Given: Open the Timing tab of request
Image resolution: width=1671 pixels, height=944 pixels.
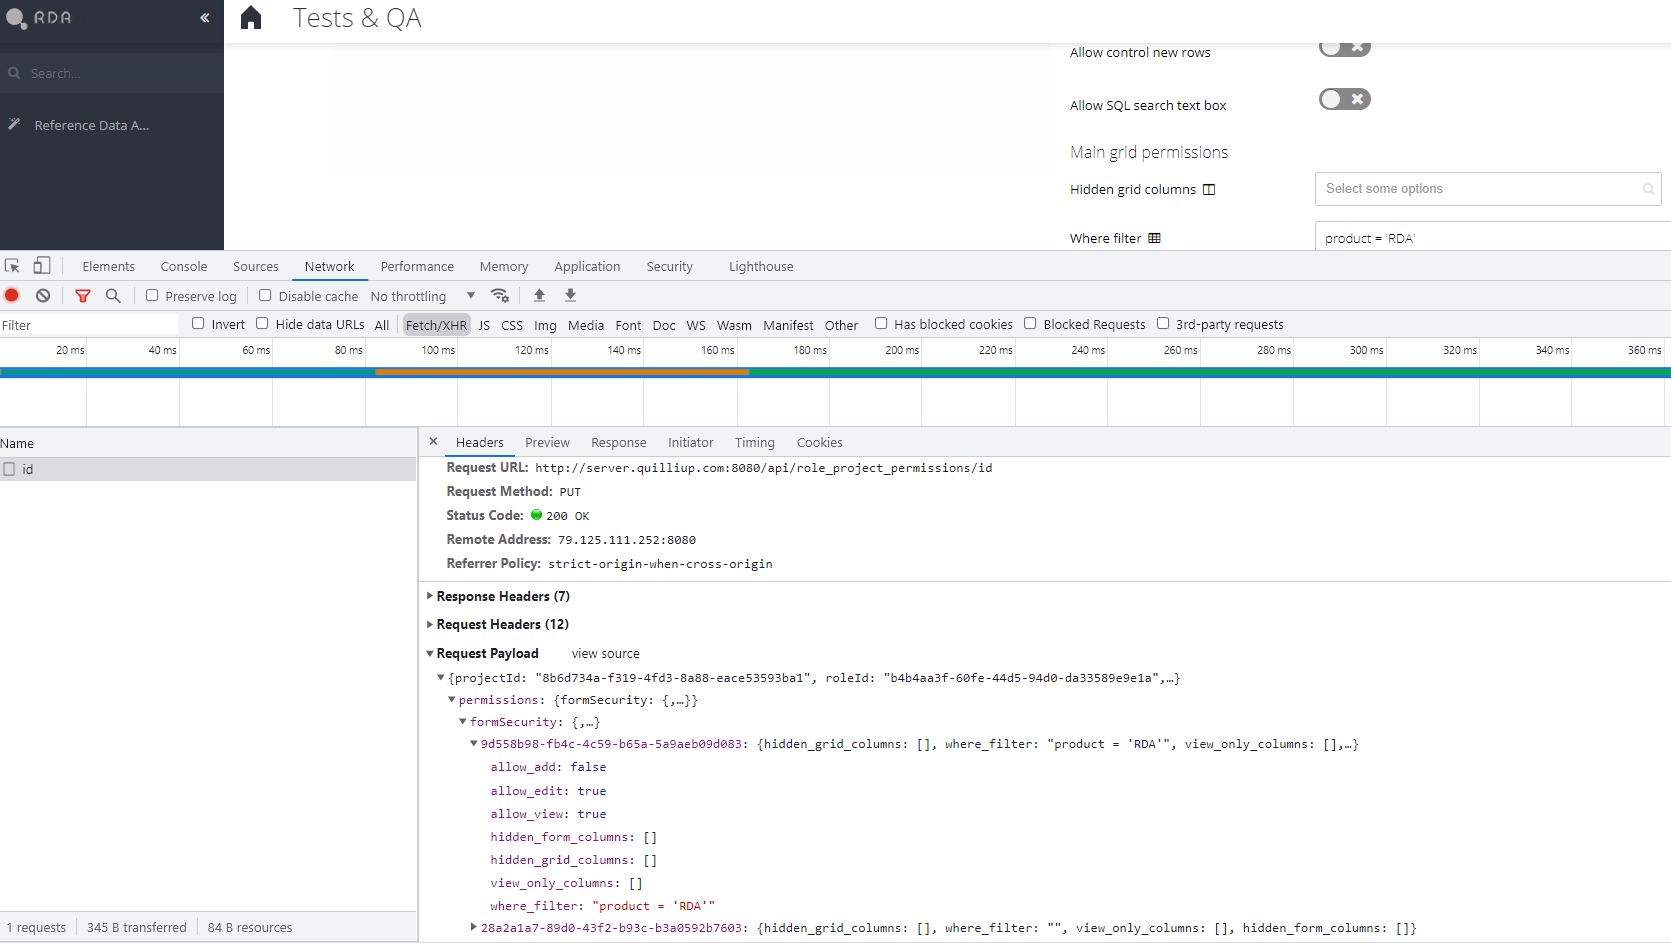Looking at the screenshot, I should (x=755, y=442).
